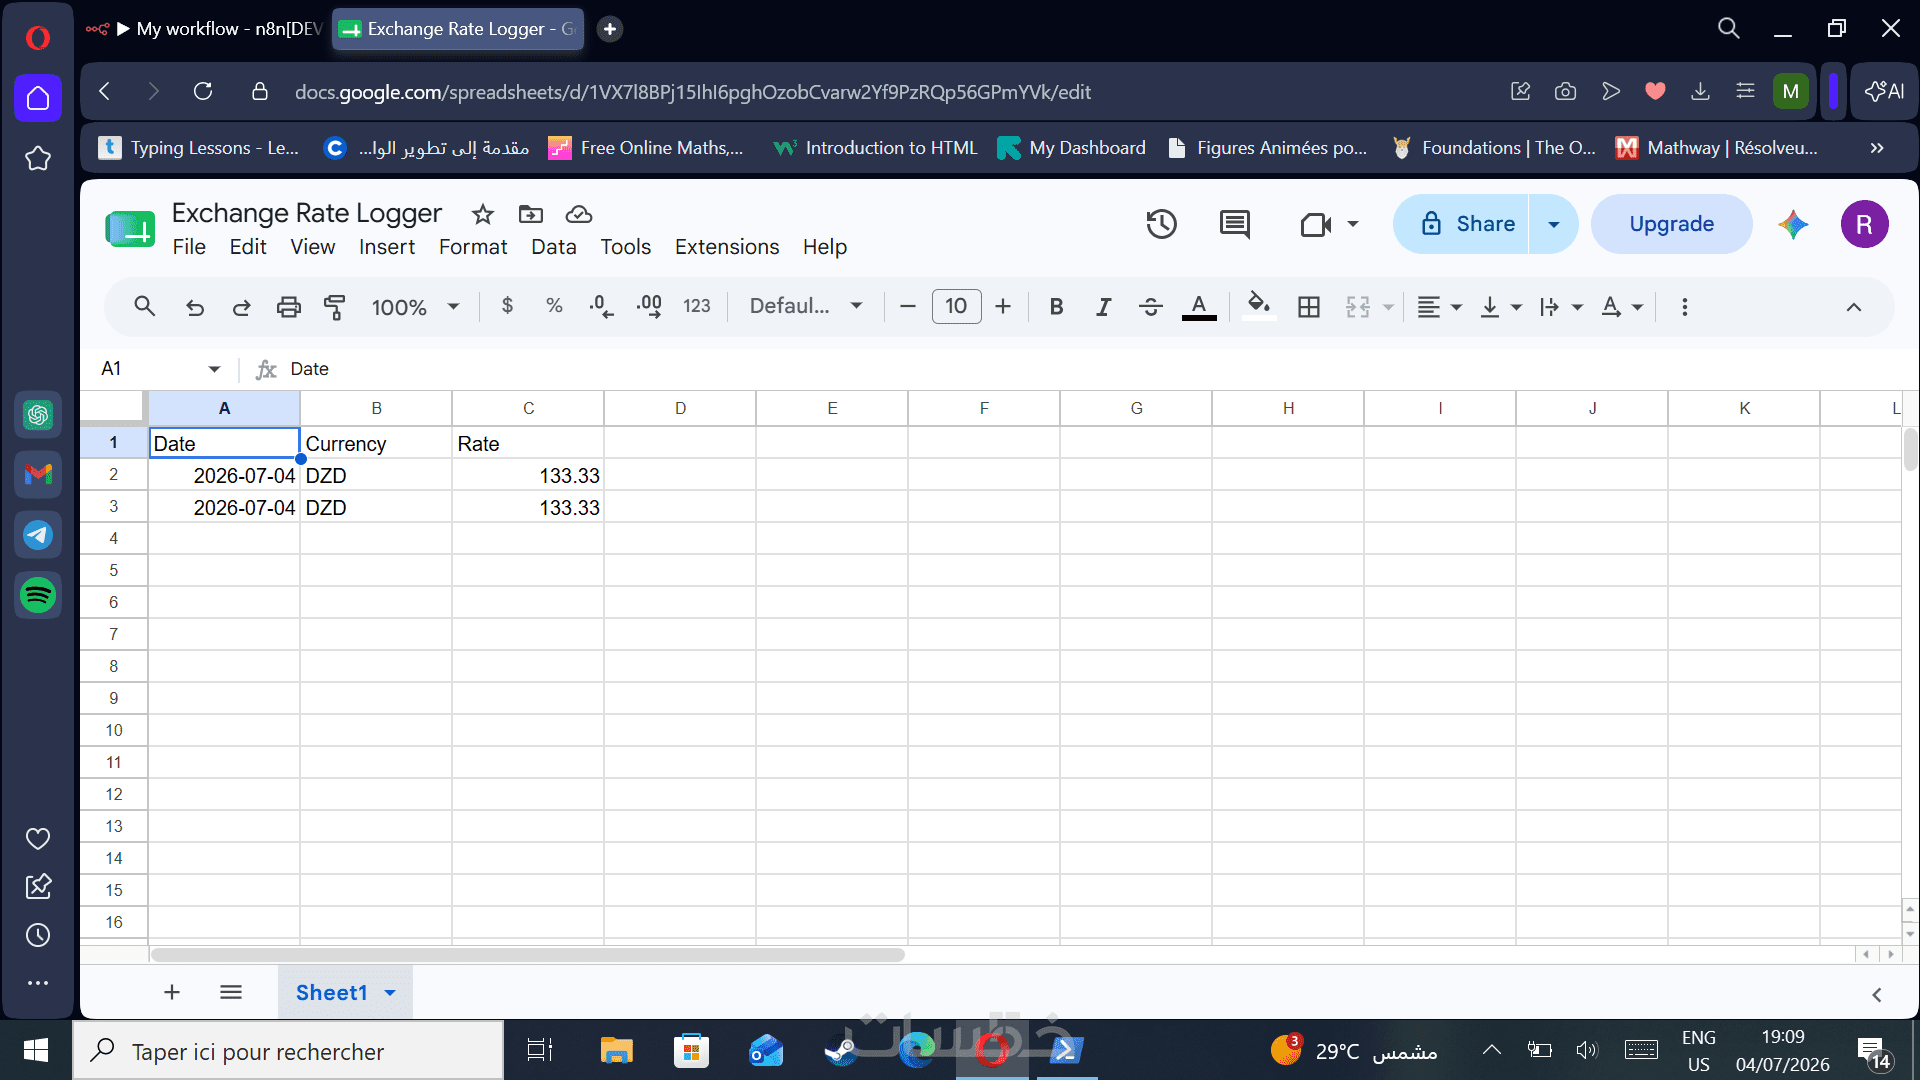Click the undo icon in Sheets toolbar

(x=195, y=307)
